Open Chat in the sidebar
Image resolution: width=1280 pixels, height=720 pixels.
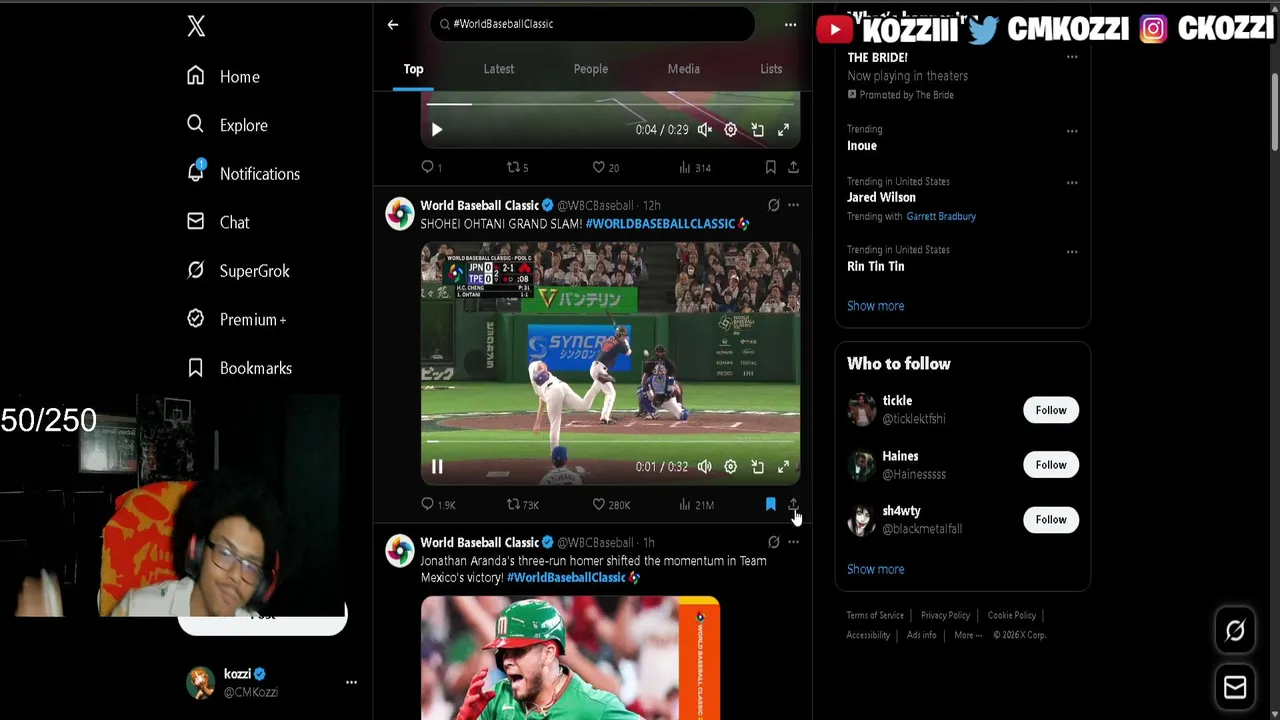[x=218, y=222]
